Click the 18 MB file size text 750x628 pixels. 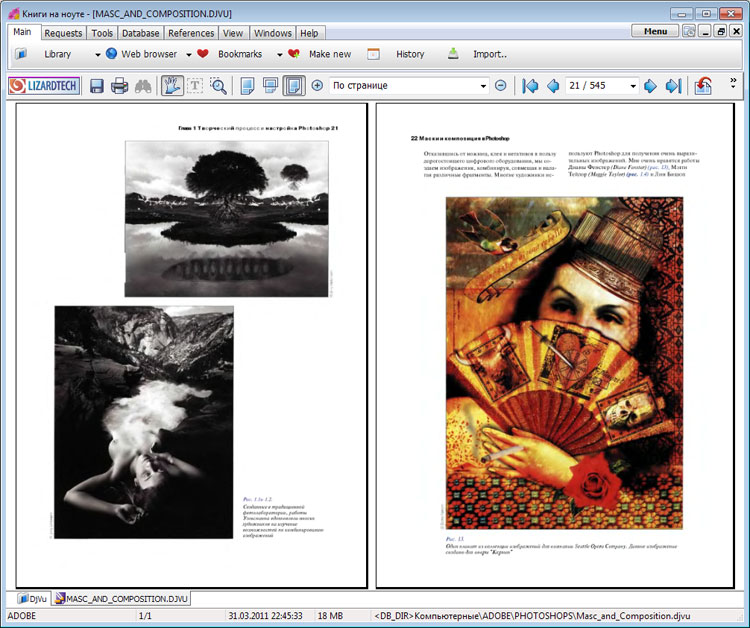pos(330,616)
